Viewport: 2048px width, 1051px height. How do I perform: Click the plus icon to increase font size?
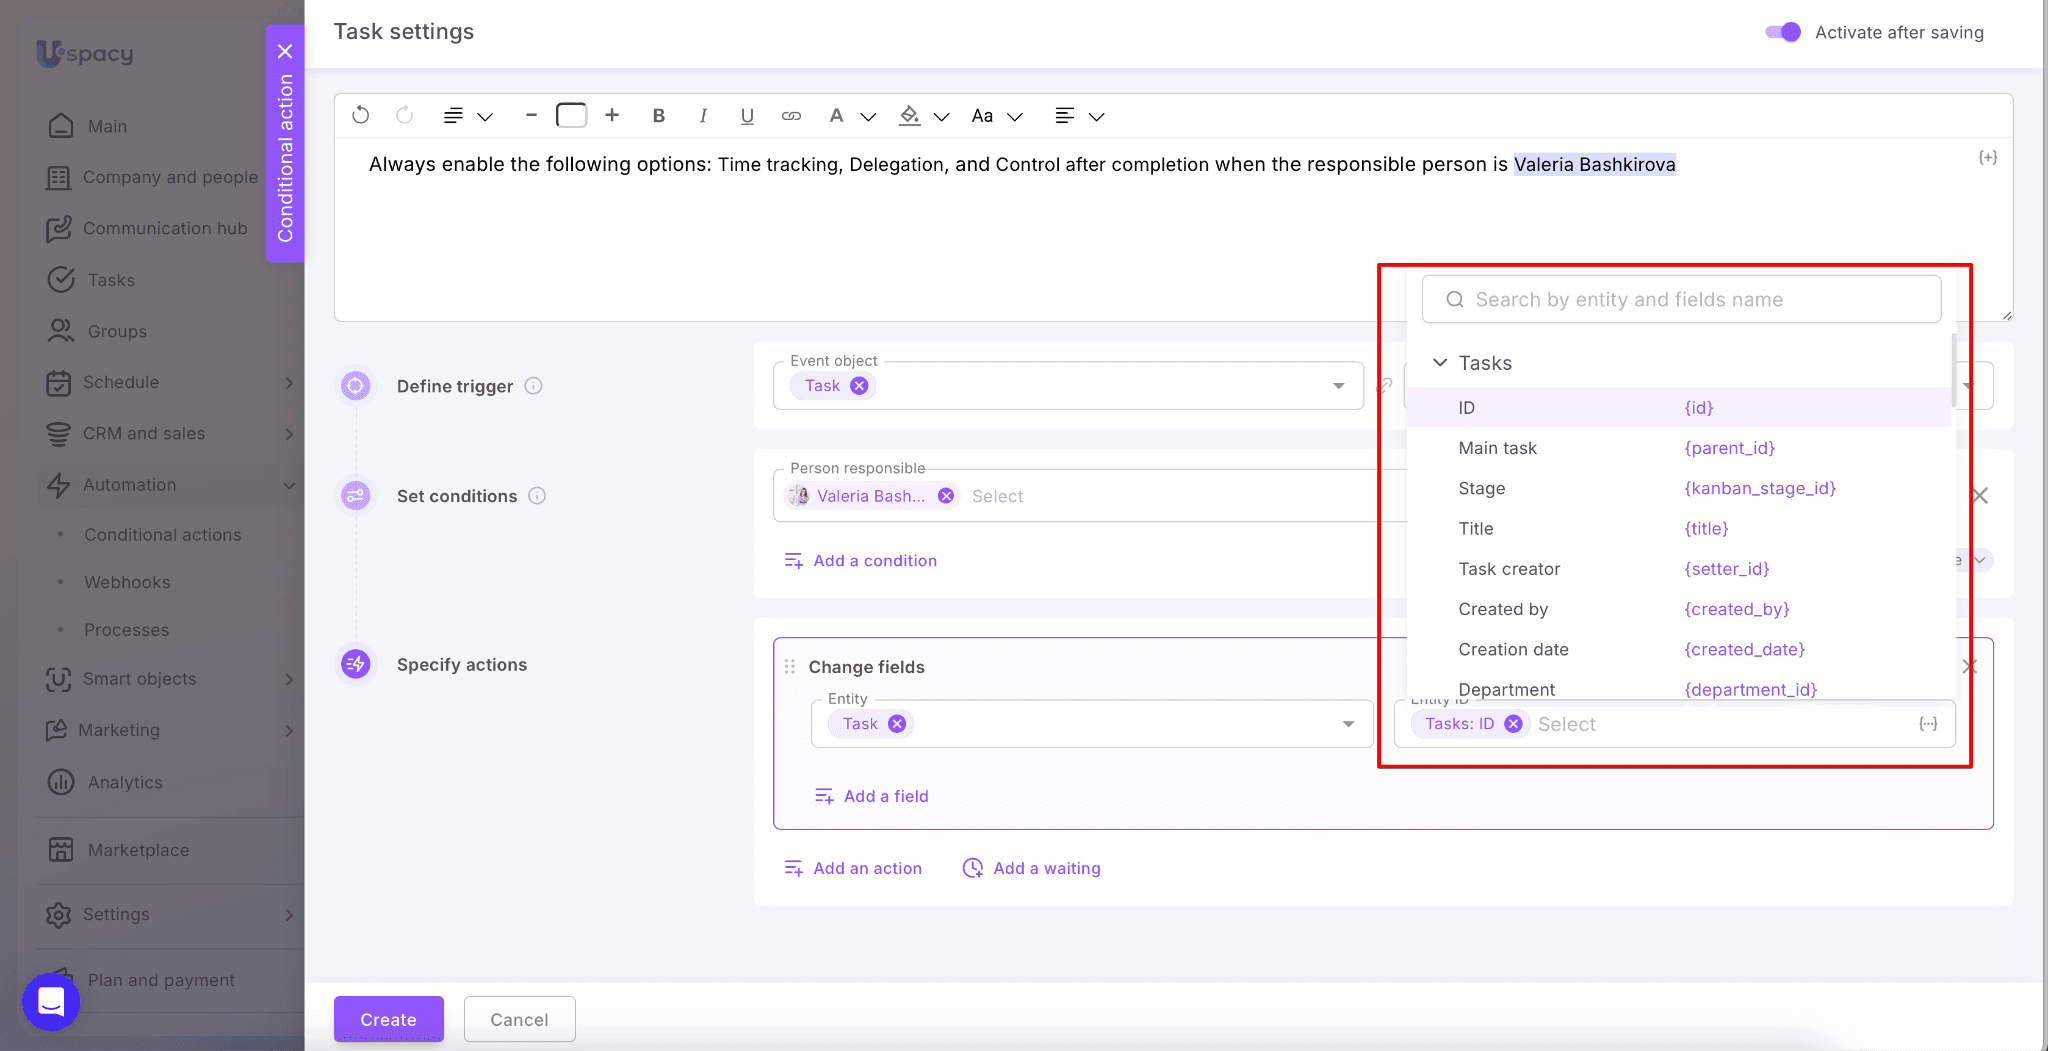612,116
